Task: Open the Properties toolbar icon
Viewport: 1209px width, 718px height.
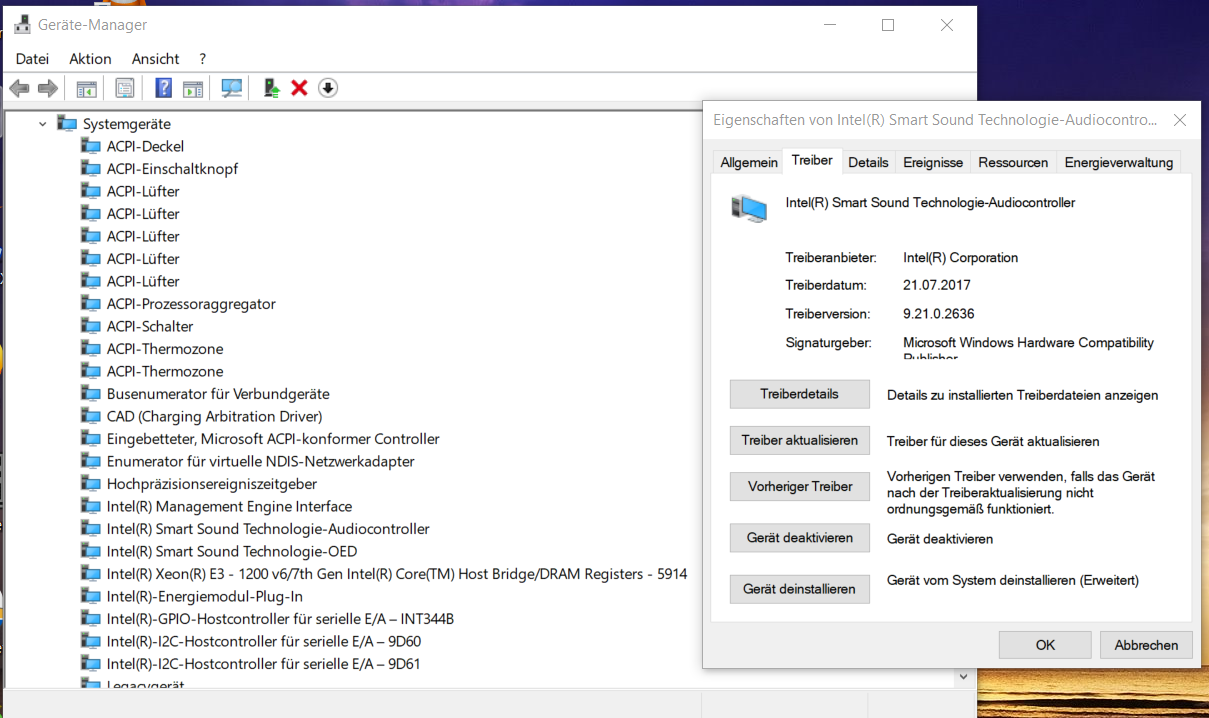Action: pyautogui.click(x=124, y=89)
